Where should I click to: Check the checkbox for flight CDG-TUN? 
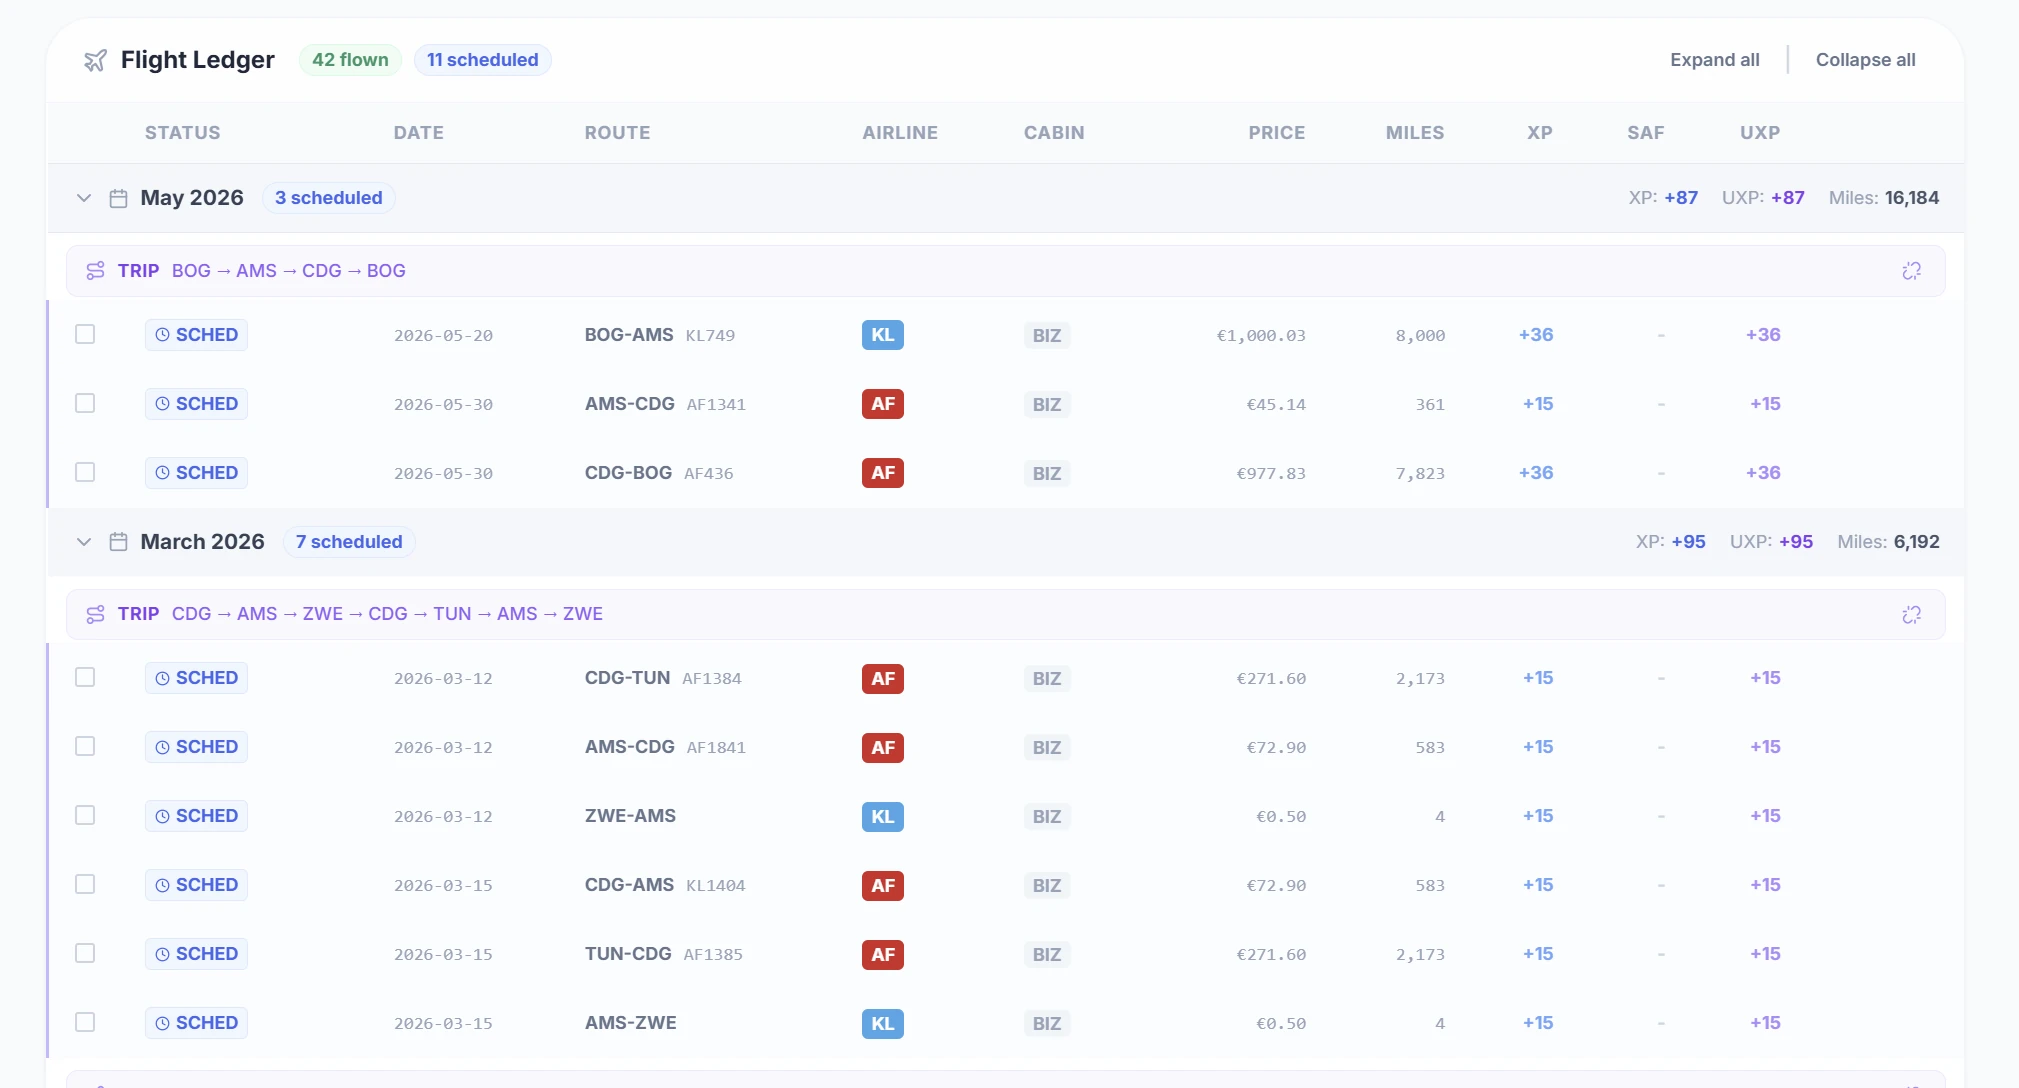85,677
